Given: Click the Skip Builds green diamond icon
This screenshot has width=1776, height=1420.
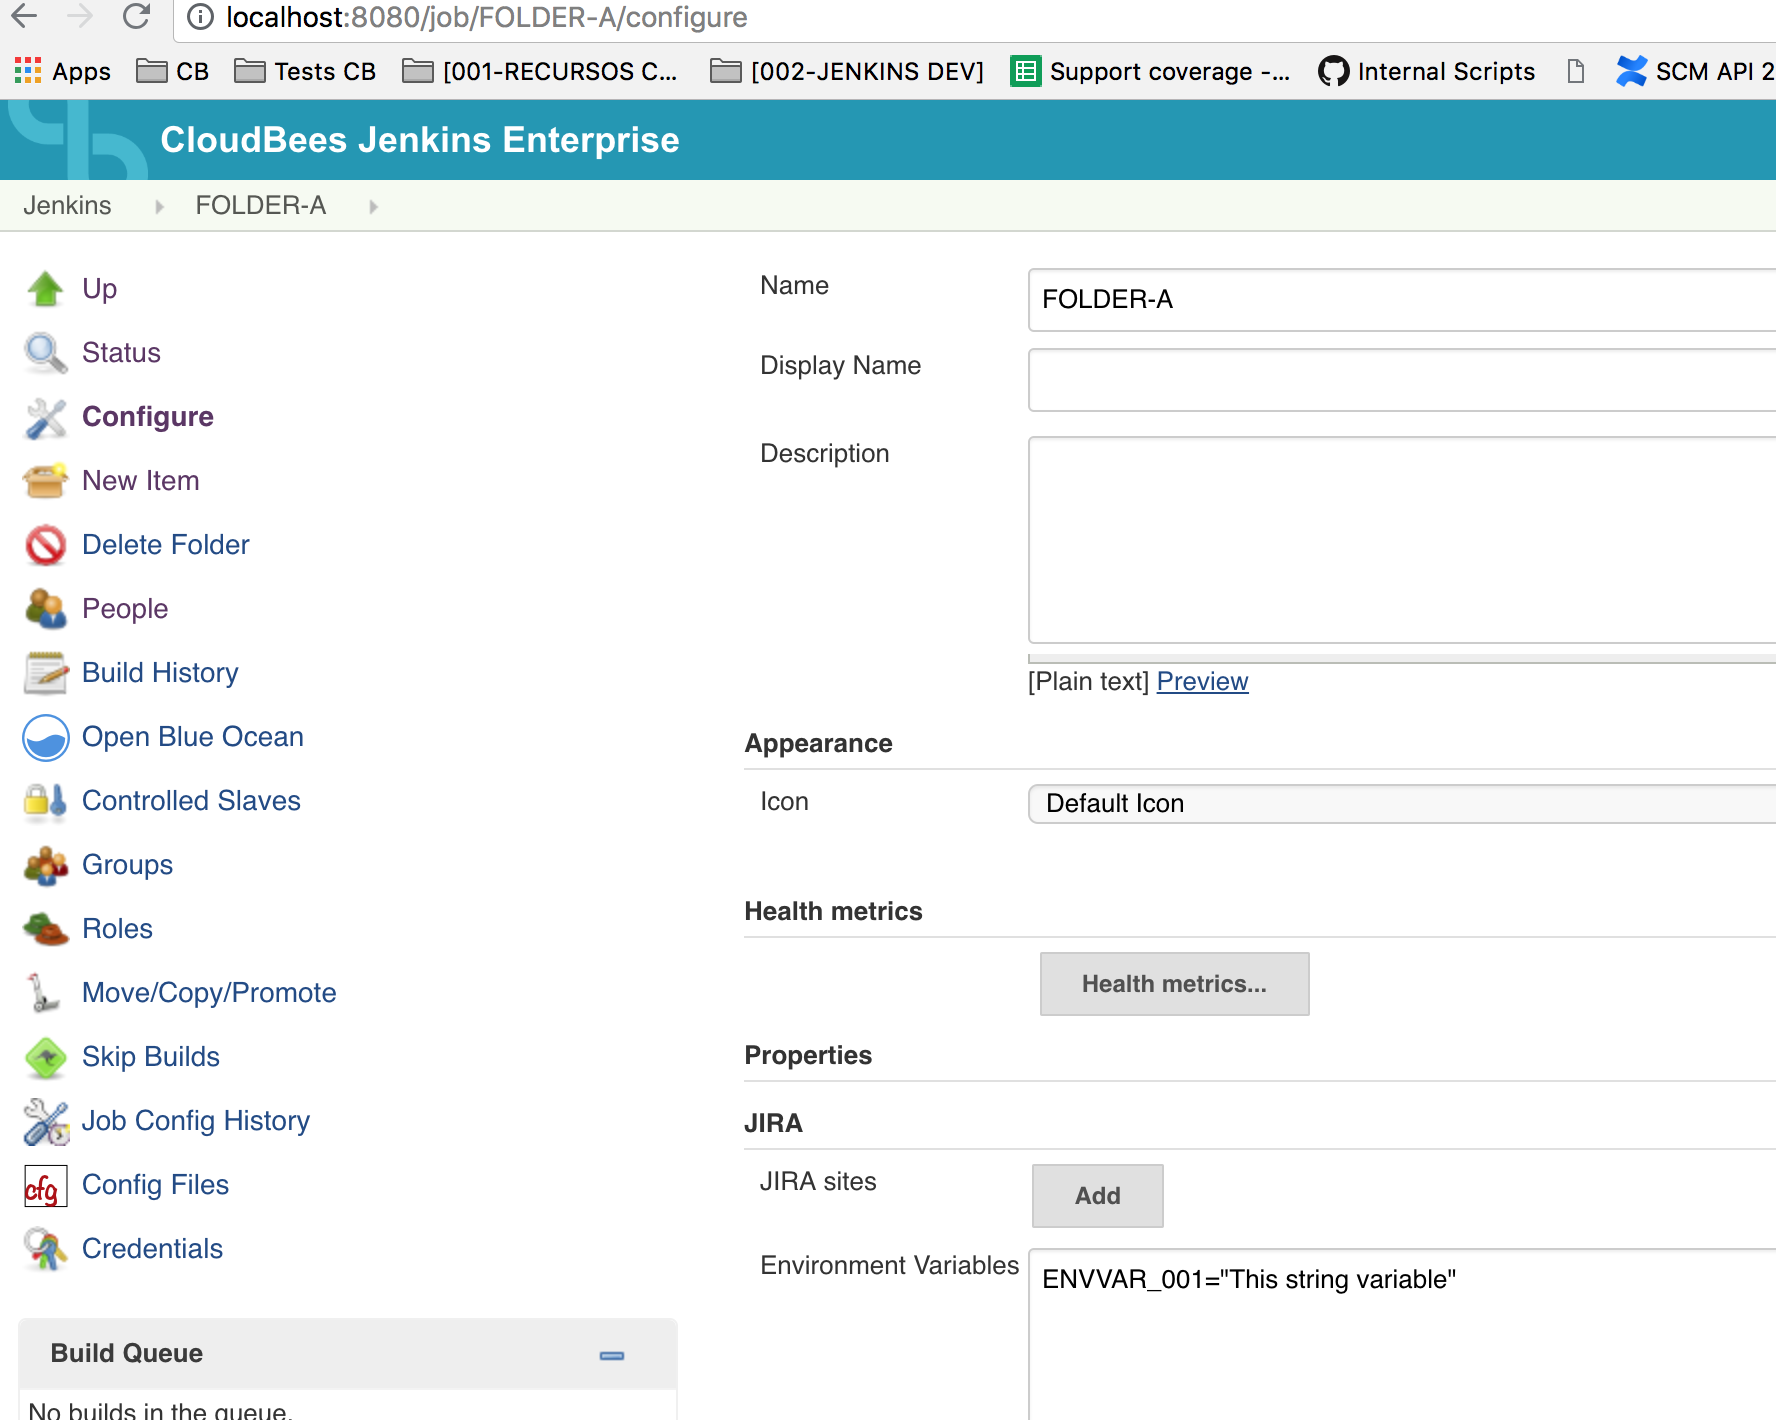Looking at the screenshot, I should pyautogui.click(x=45, y=1057).
